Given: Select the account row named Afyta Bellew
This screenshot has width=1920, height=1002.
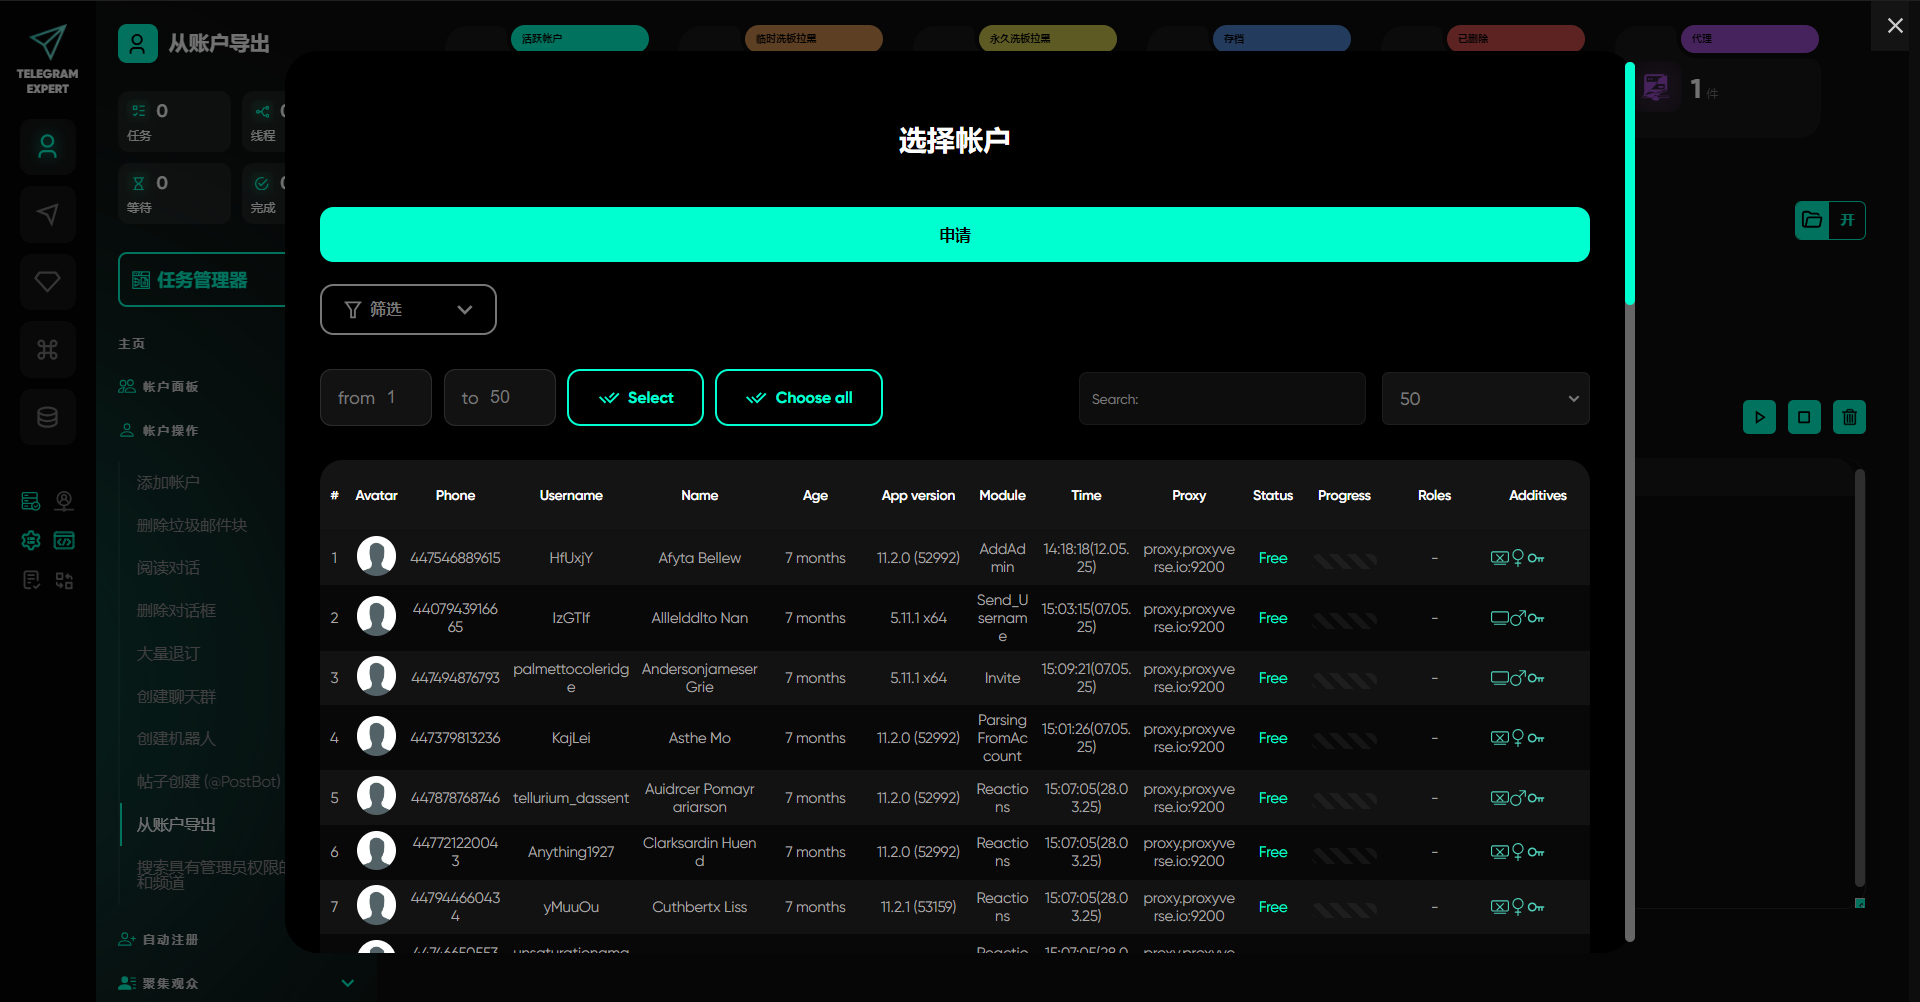Looking at the screenshot, I should coord(699,558).
